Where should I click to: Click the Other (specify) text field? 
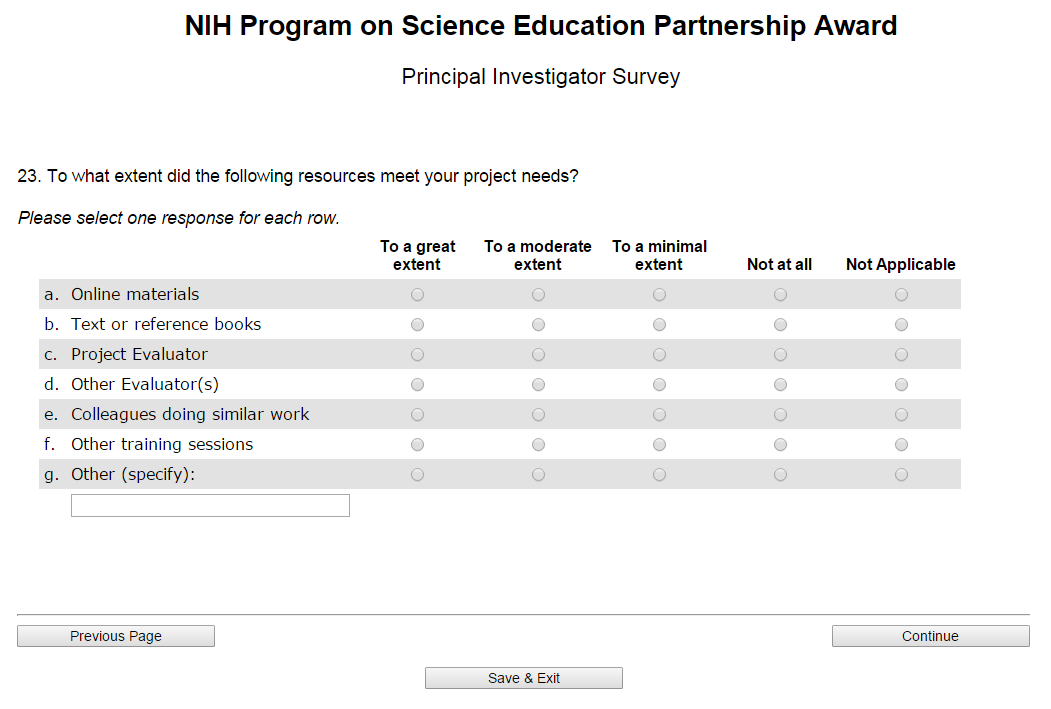[210, 506]
